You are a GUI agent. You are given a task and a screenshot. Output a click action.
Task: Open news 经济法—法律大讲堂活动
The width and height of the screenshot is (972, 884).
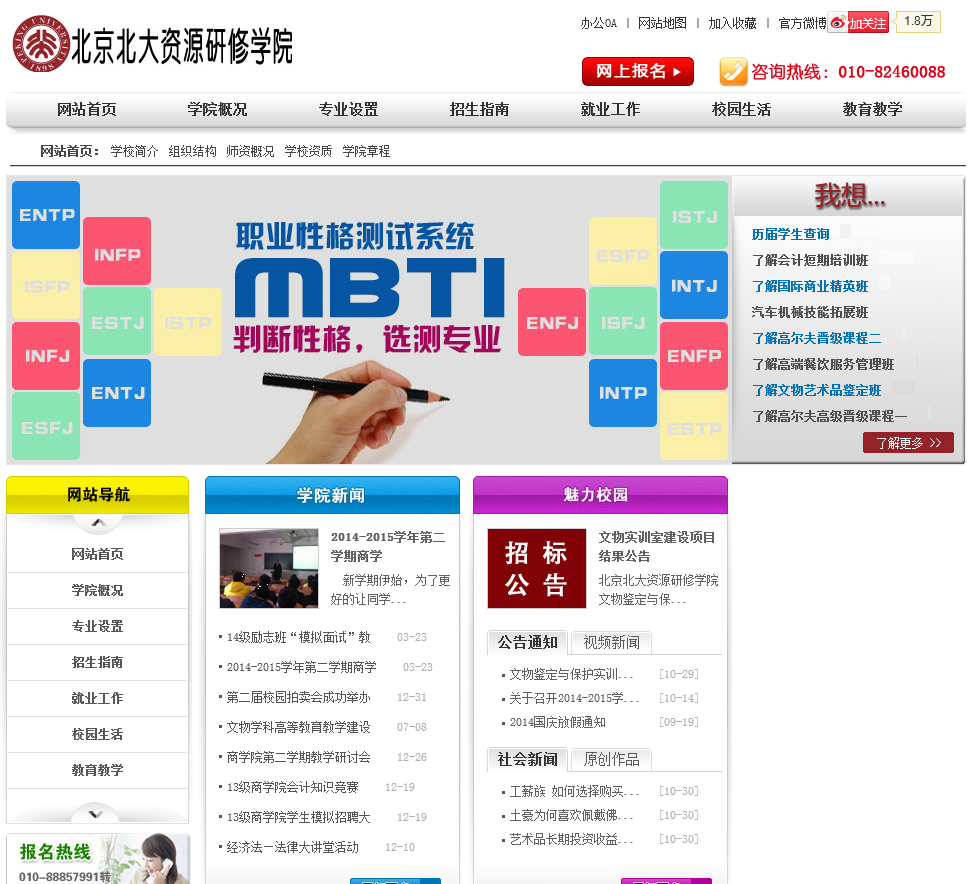click(x=293, y=847)
